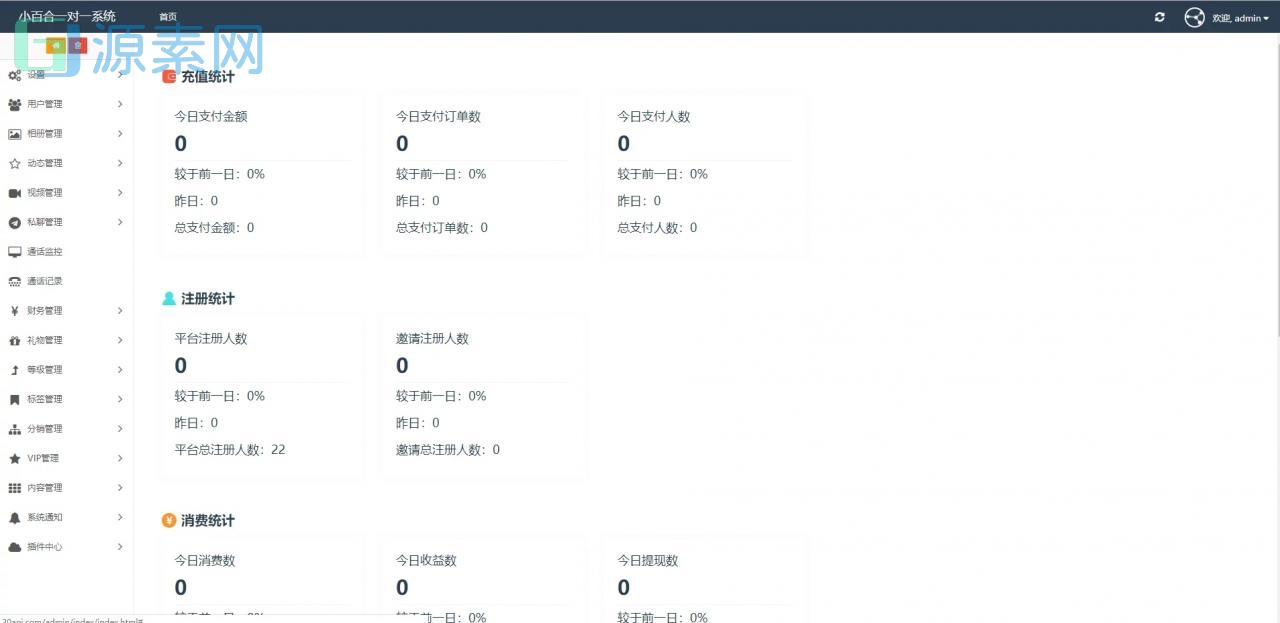This screenshot has width=1280, height=623.
Task: Expand the VIP管理 menu chevron
Action: pyautogui.click(x=119, y=458)
